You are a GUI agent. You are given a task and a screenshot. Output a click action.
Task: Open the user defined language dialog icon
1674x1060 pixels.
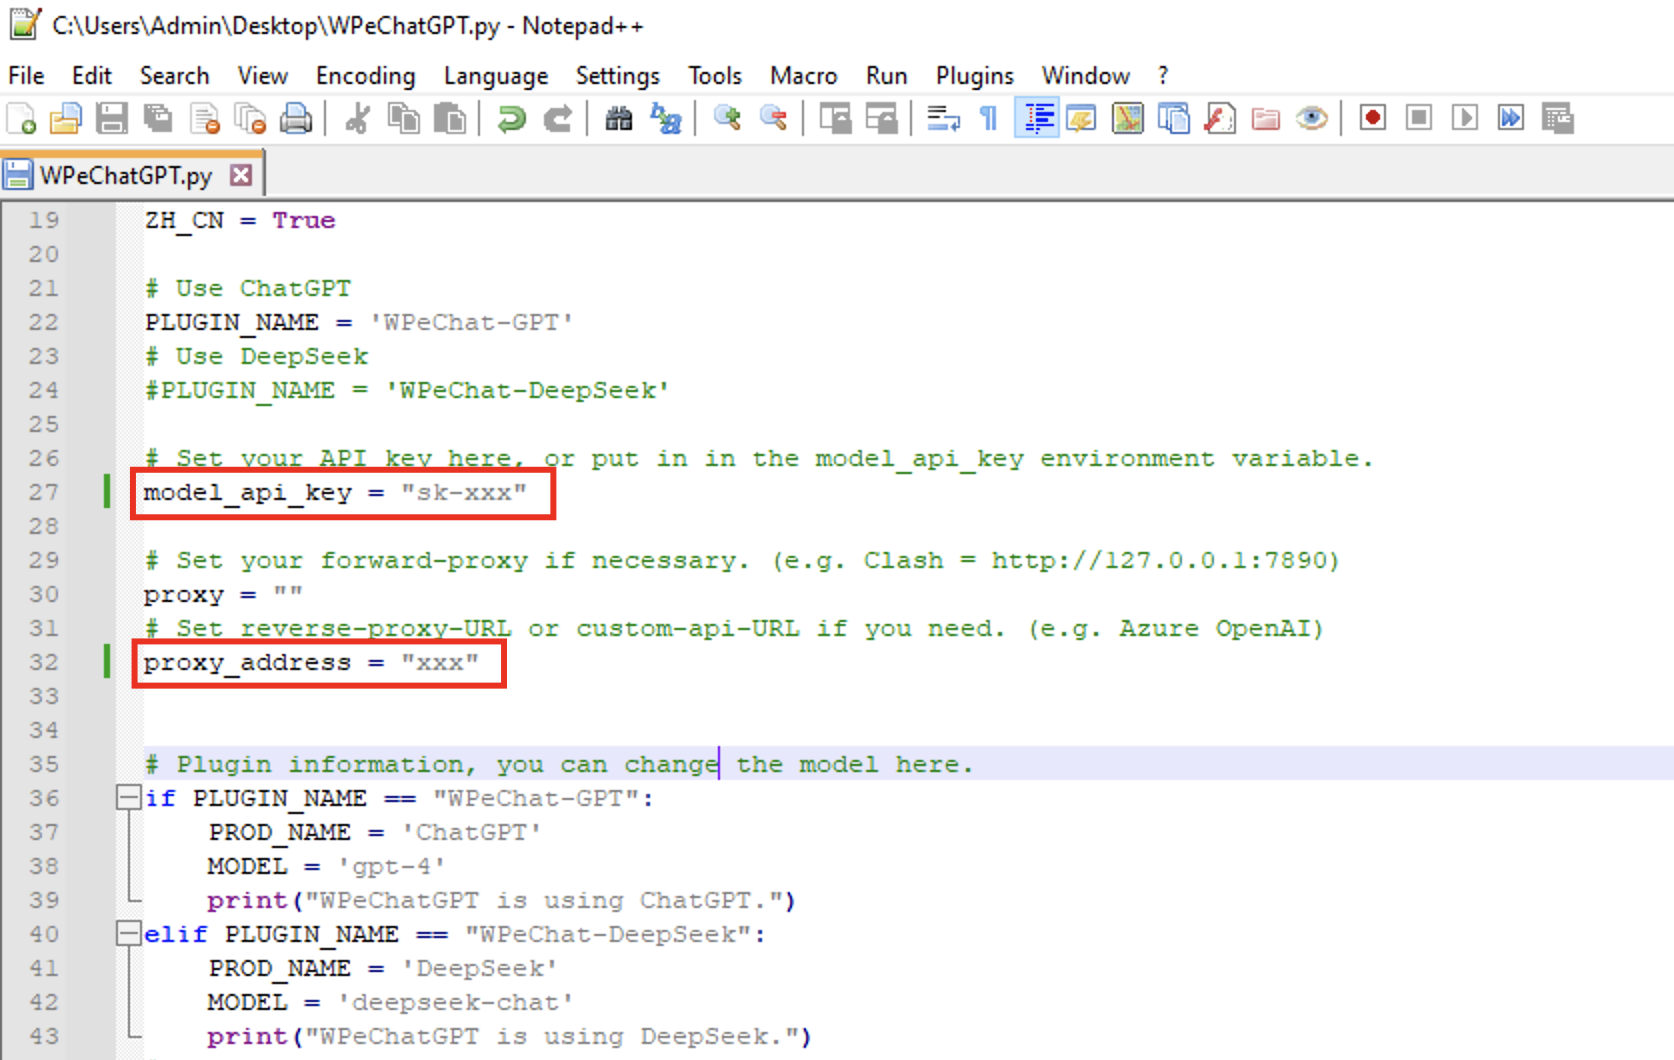[1081, 118]
